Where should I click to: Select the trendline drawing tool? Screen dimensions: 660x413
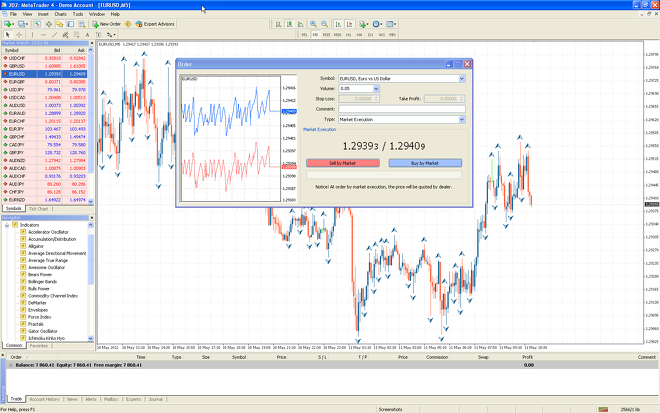[x=54, y=35]
